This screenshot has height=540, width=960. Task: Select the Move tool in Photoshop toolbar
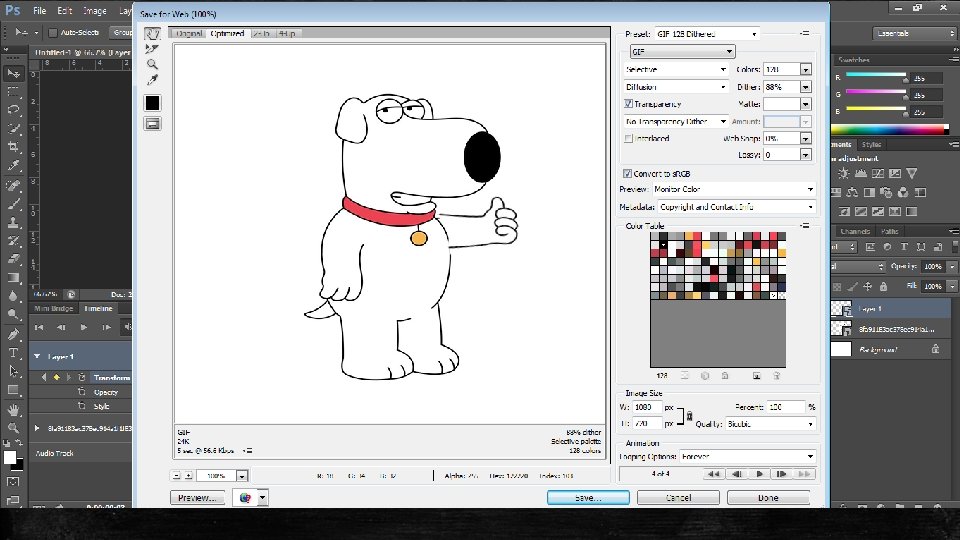[13, 73]
